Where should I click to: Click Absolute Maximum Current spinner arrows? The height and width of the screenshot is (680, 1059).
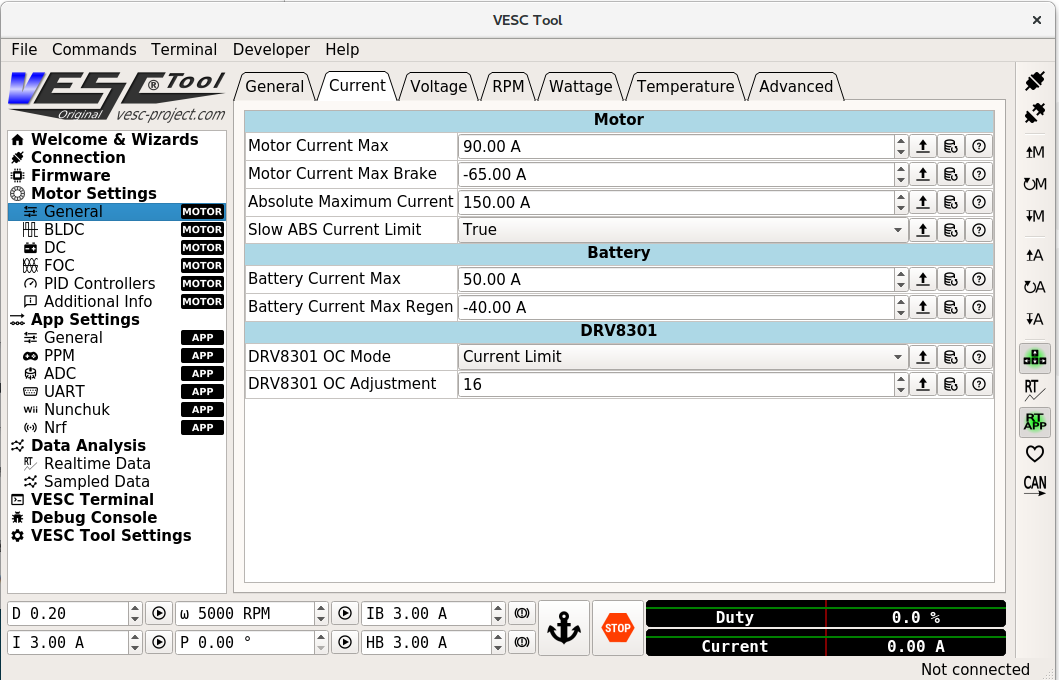(x=900, y=202)
